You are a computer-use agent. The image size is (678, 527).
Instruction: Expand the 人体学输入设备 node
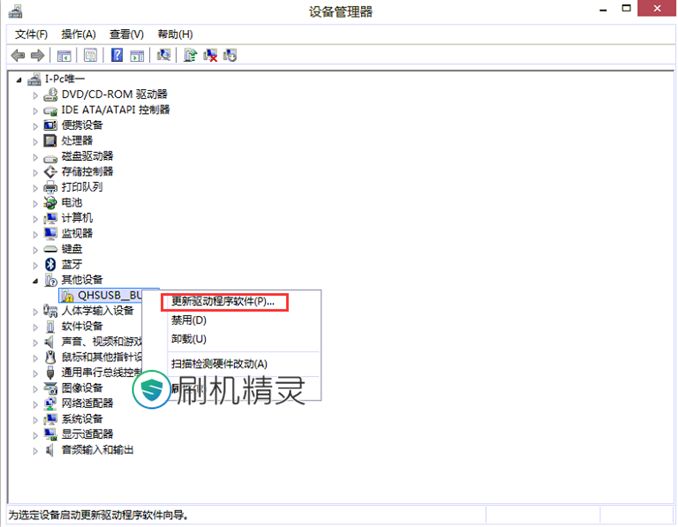35,311
